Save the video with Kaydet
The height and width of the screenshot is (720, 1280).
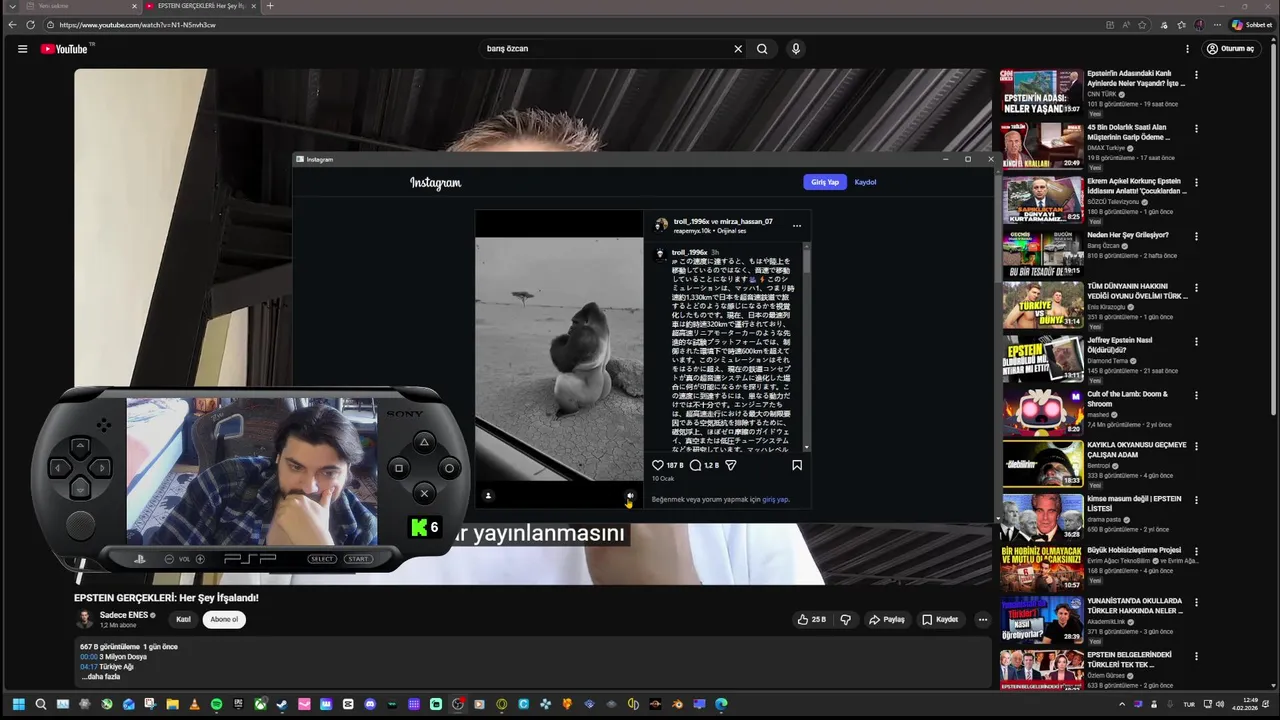pyautogui.click(x=940, y=620)
